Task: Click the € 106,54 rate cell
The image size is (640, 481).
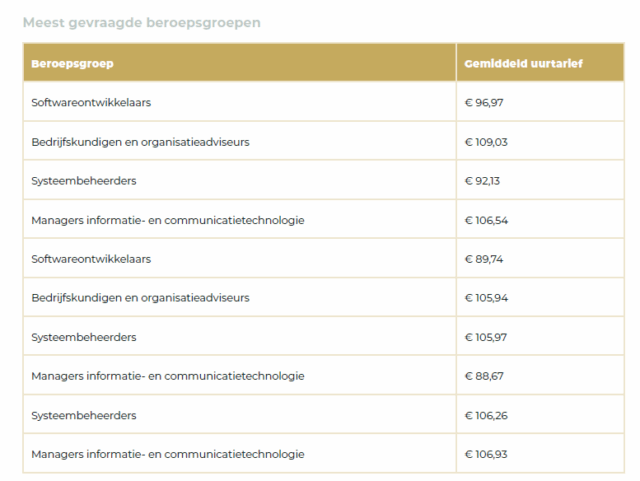Action: click(x=540, y=219)
